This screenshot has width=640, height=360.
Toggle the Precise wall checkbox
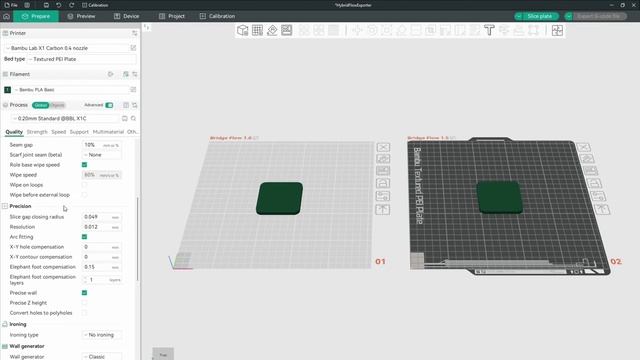coord(84,293)
